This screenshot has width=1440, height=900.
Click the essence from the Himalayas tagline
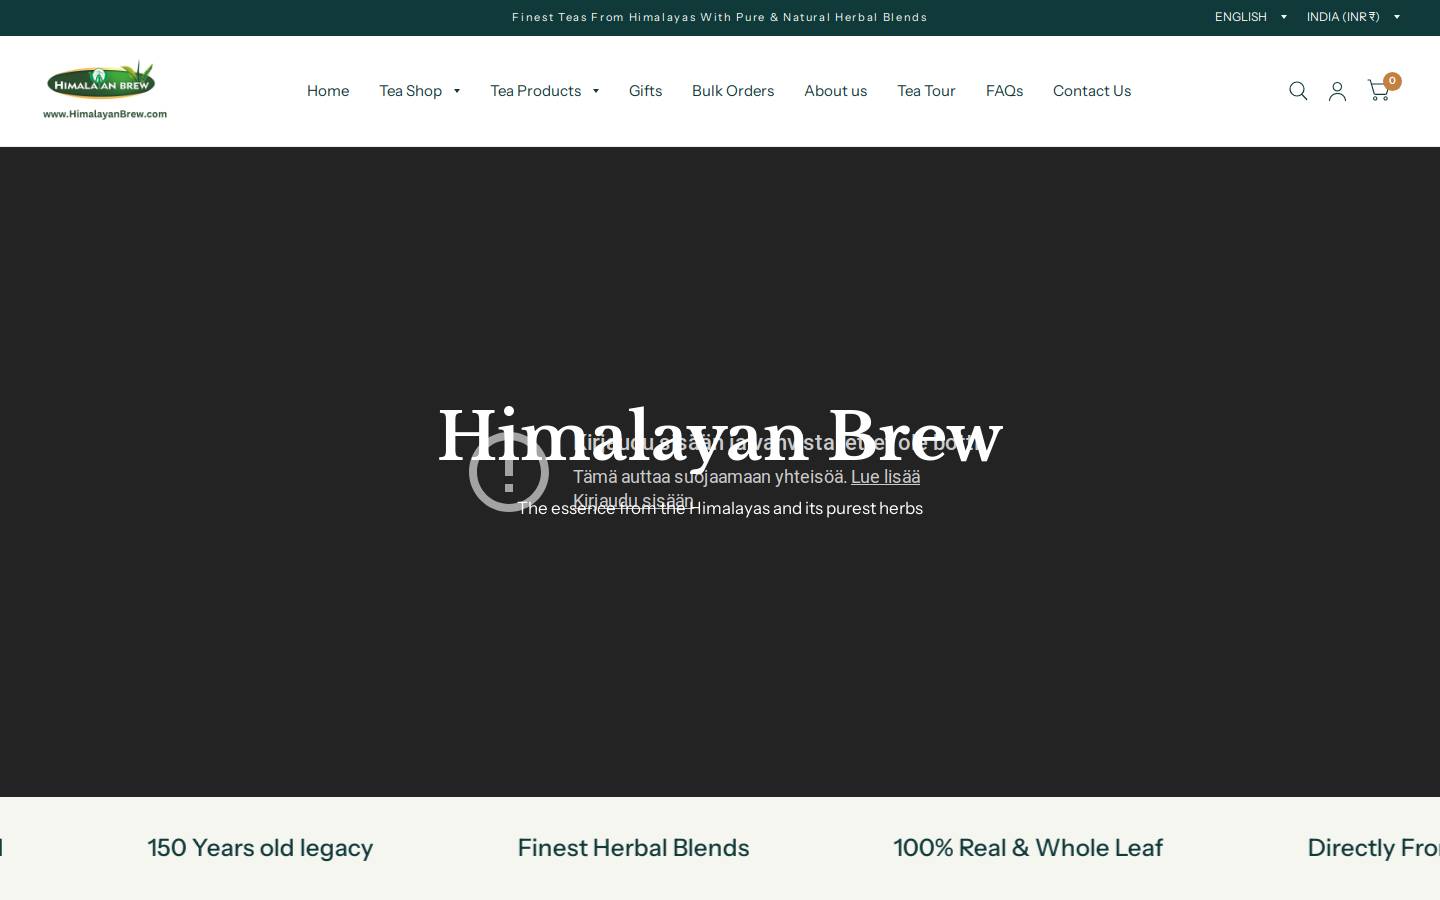tap(720, 508)
